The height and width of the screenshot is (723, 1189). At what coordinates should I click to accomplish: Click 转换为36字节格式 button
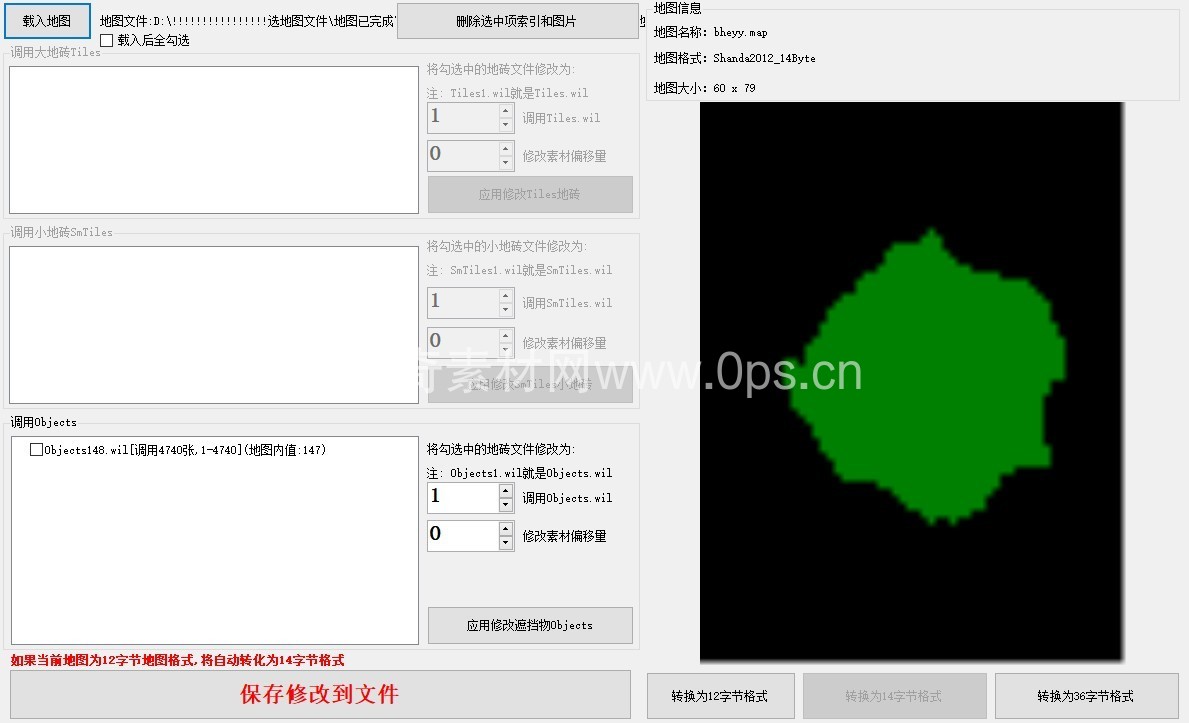point(1085,696)
